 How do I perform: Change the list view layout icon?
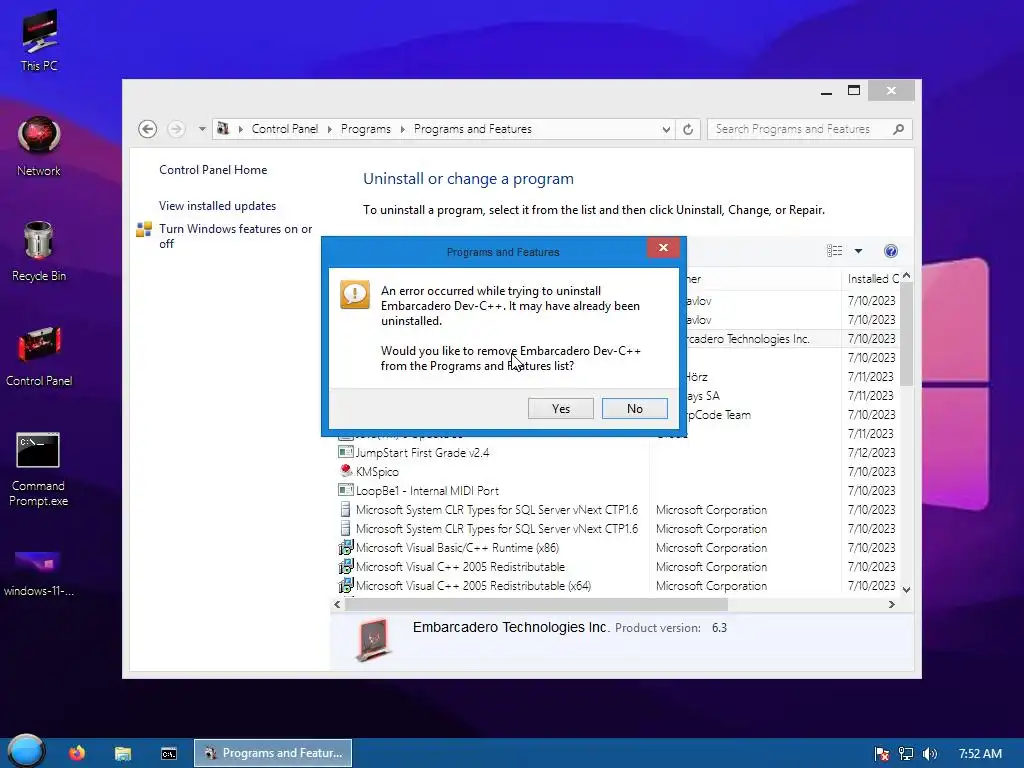[x=834, y=251]
